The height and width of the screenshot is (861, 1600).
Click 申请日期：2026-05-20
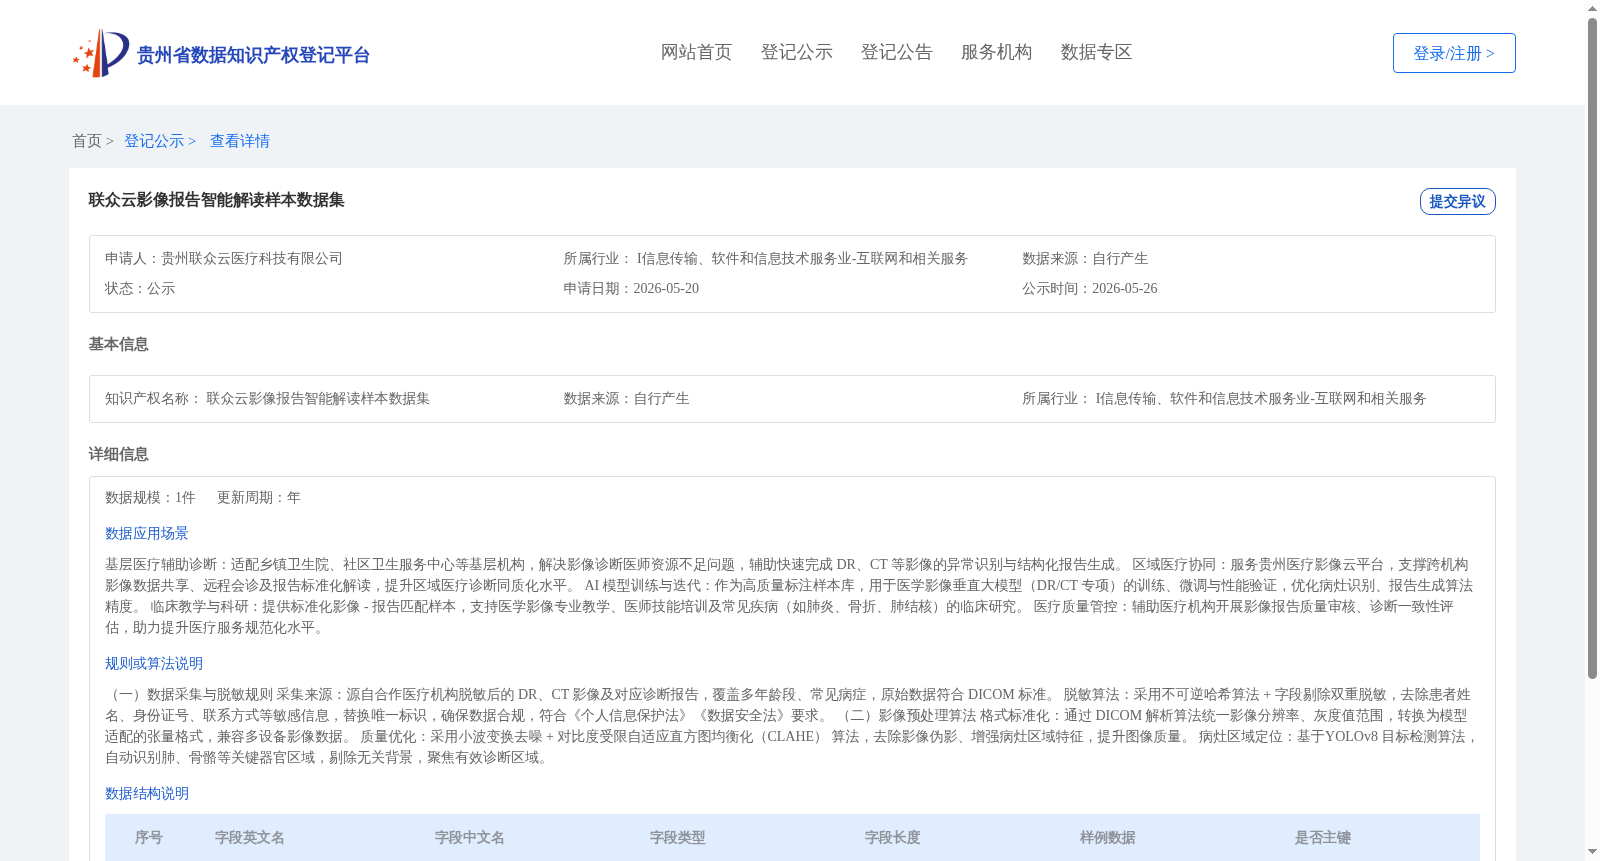631,288
